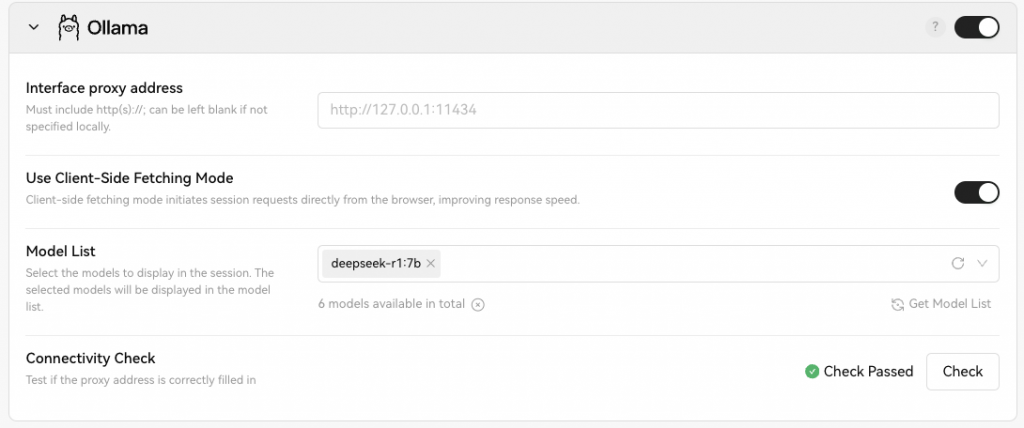Open the Model List selection box
1024x428 pixels.
pyautogui.click(x=690, y=264)
